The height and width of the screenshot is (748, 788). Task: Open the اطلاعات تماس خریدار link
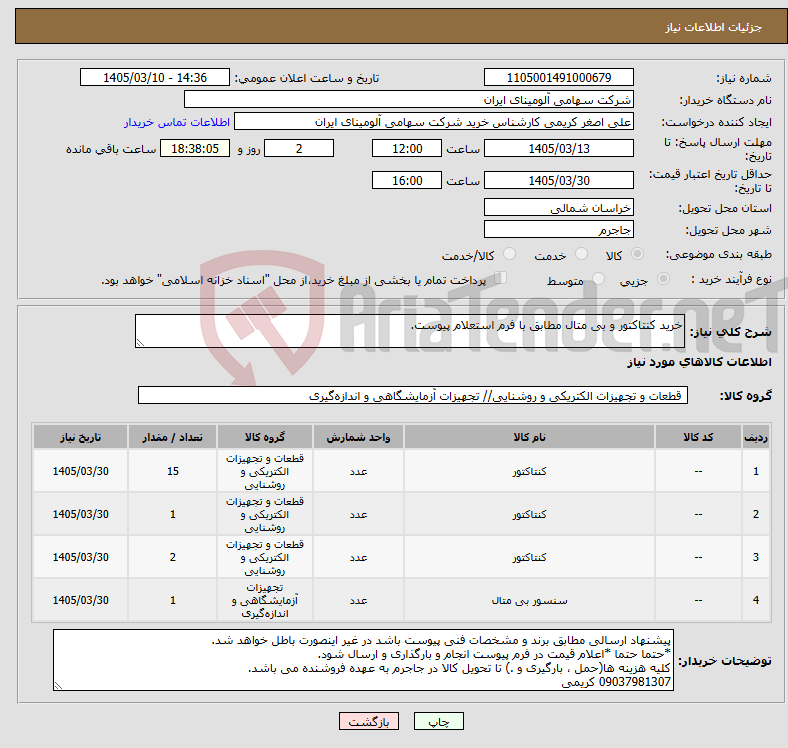tap(177, 122)
